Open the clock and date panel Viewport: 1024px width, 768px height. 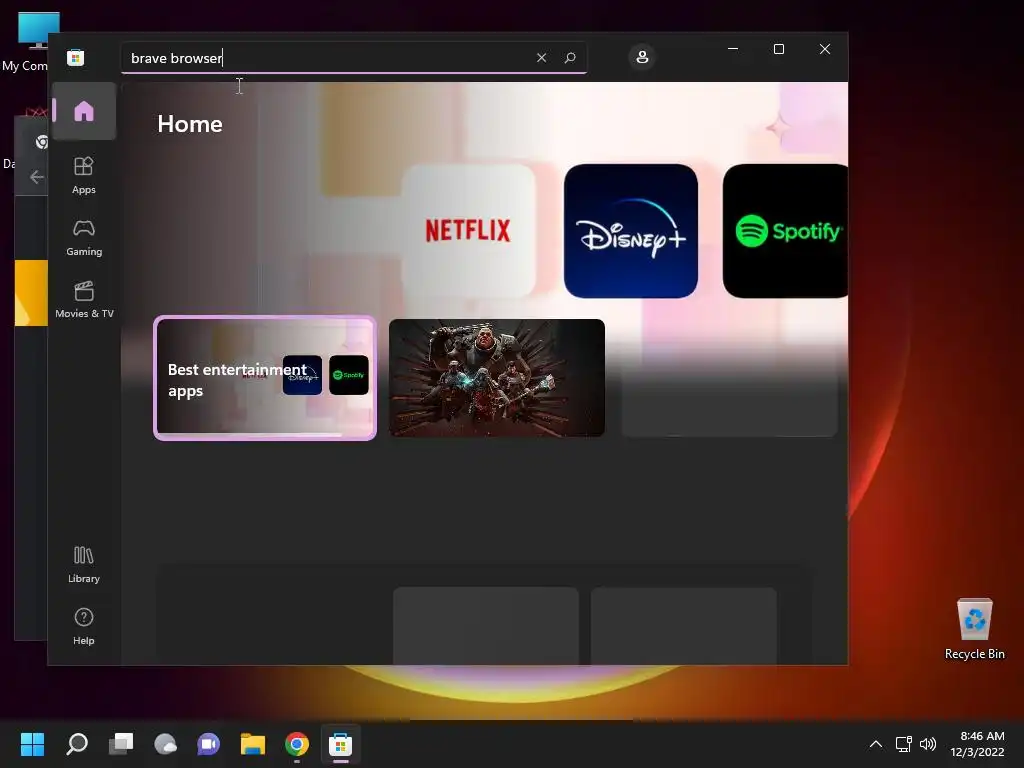977,744
